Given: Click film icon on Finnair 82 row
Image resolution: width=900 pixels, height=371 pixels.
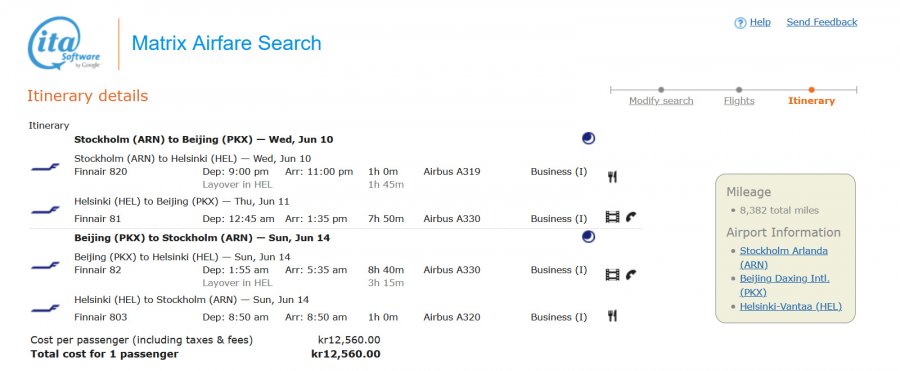Looking at the screenshot, I should click(x=612, y=275).
